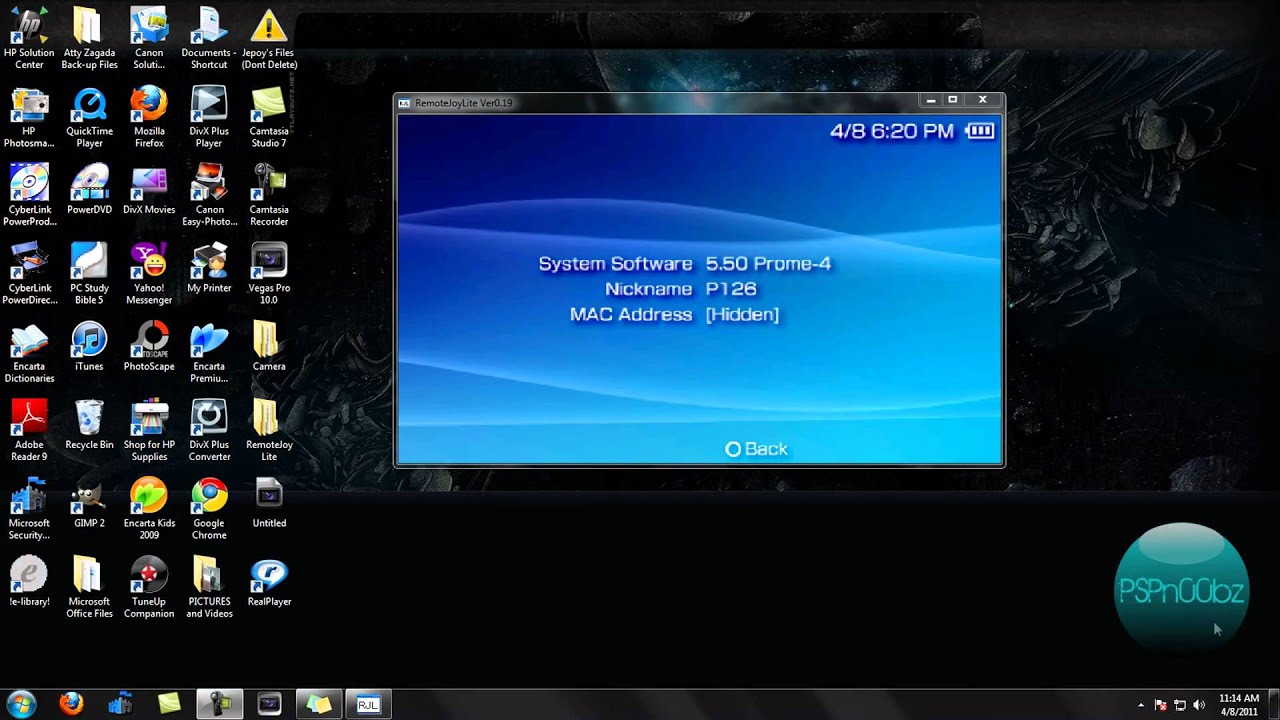Open My Printer desktop icon
The width and height of the screenshot is (1280, 720).
tap(209, 268)
